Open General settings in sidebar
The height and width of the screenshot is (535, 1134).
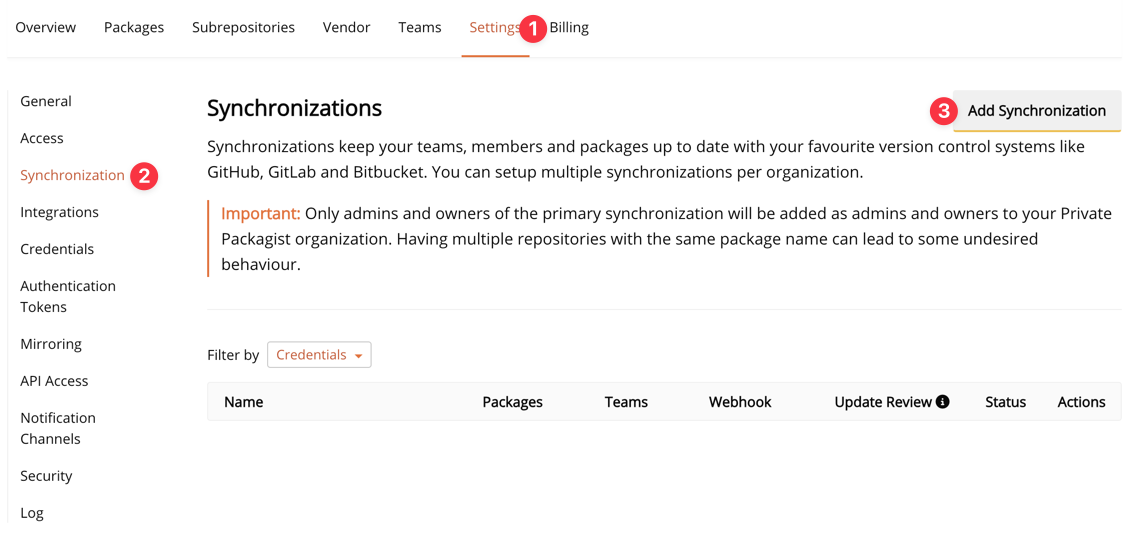tap(46, 101)
